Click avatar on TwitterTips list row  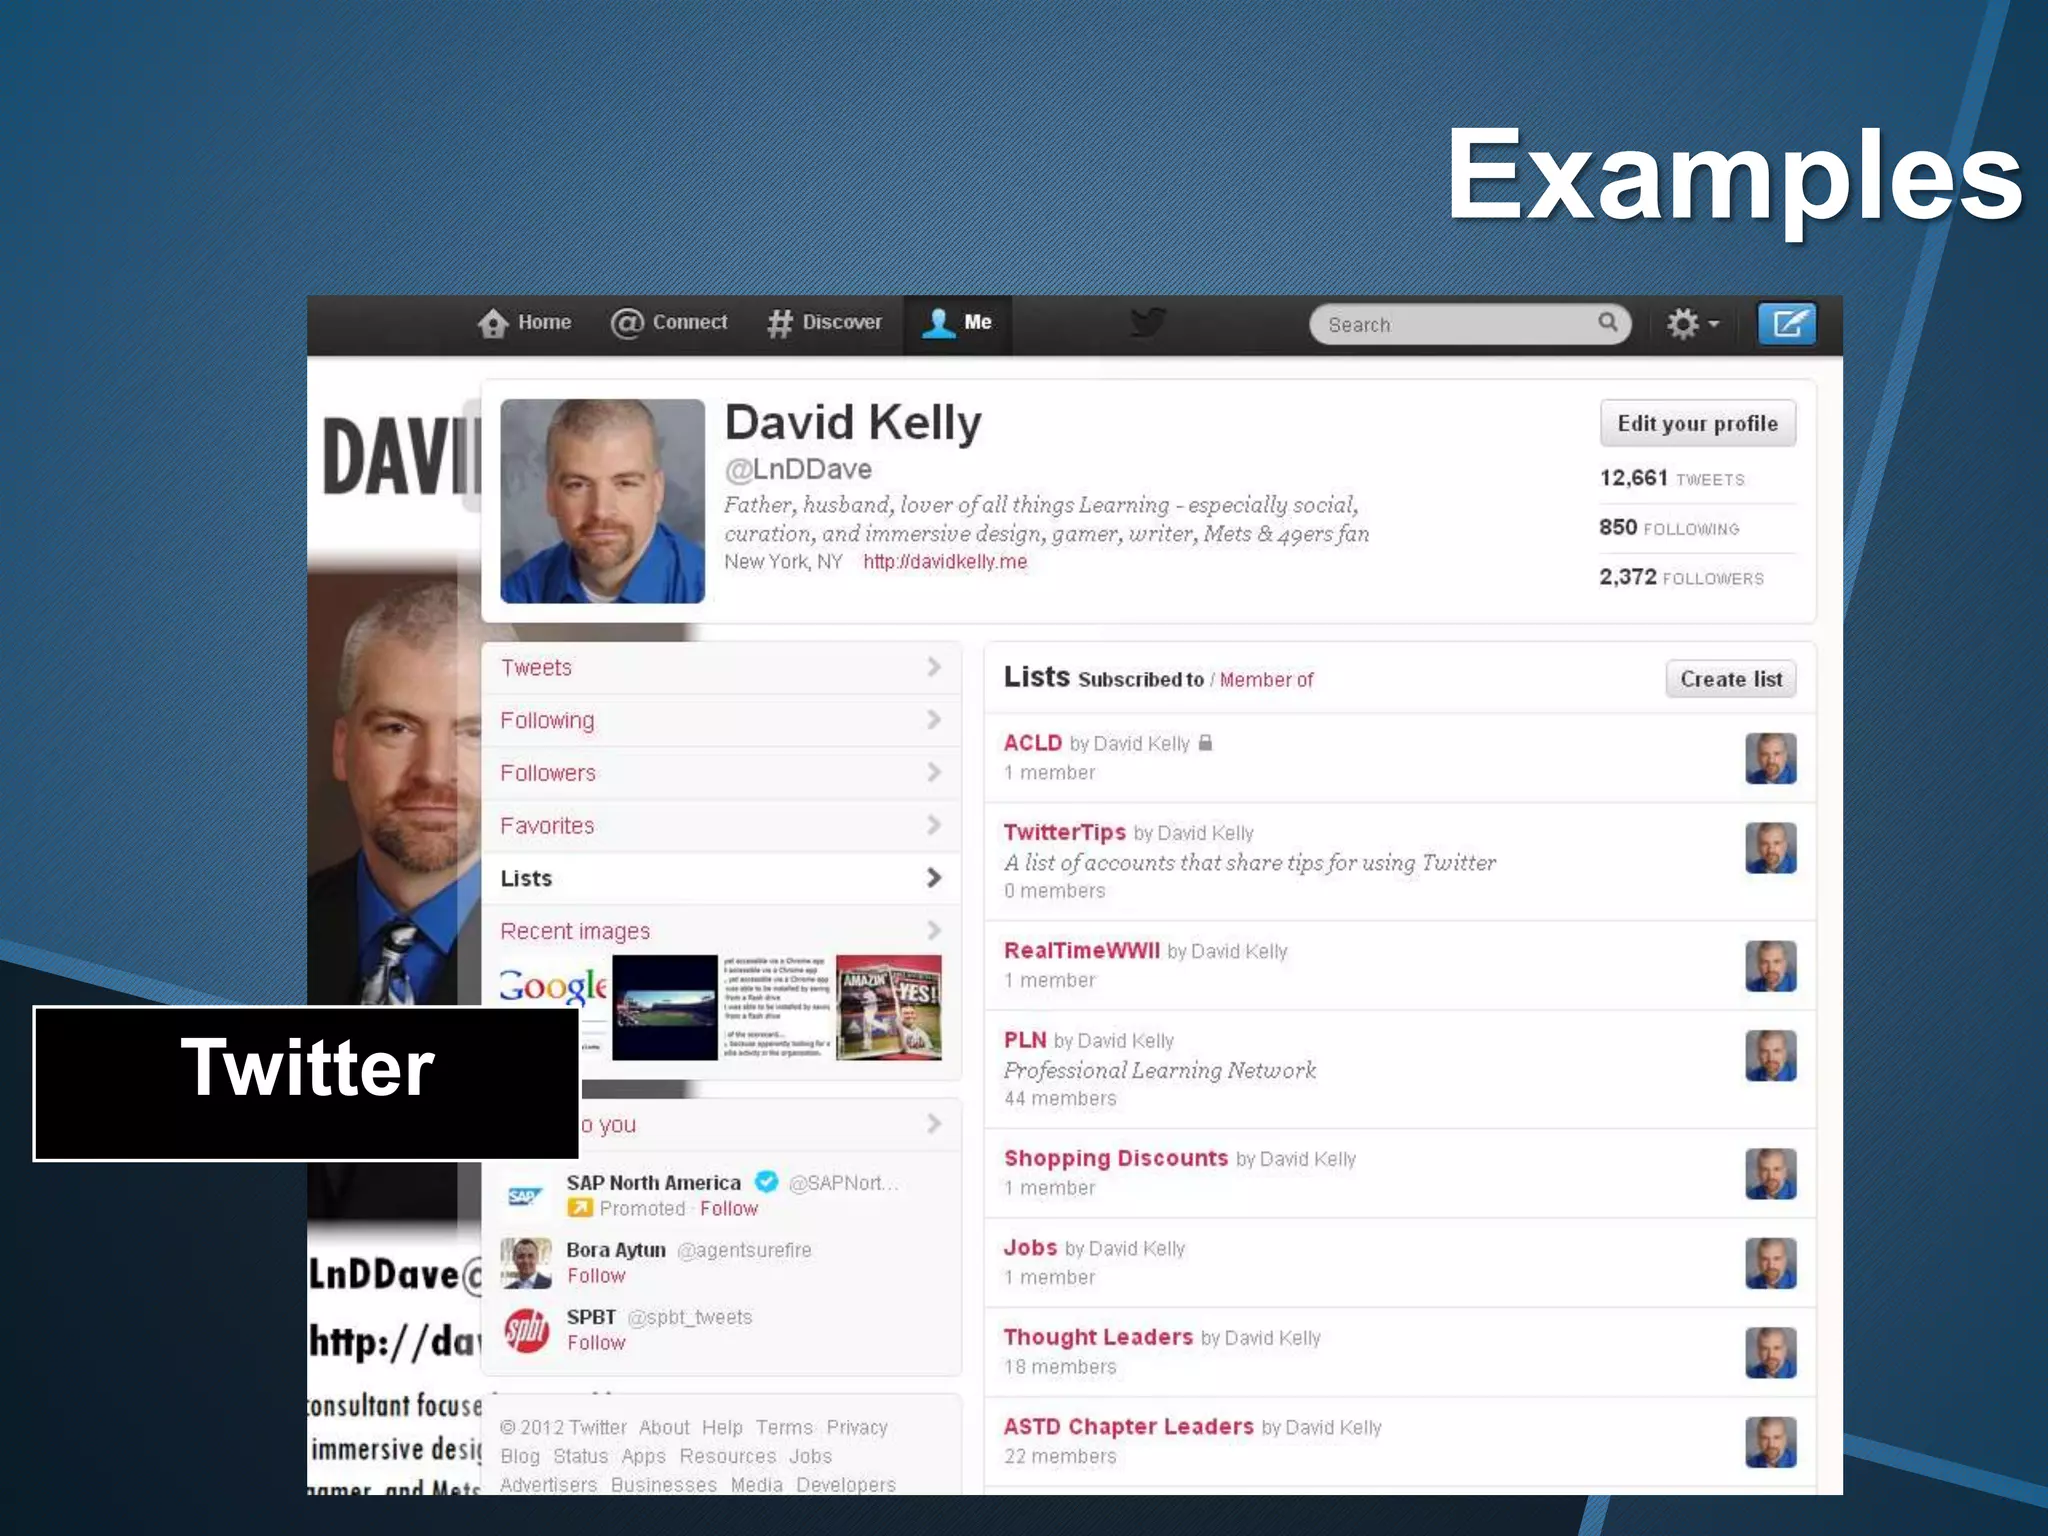coord(1771,848)
